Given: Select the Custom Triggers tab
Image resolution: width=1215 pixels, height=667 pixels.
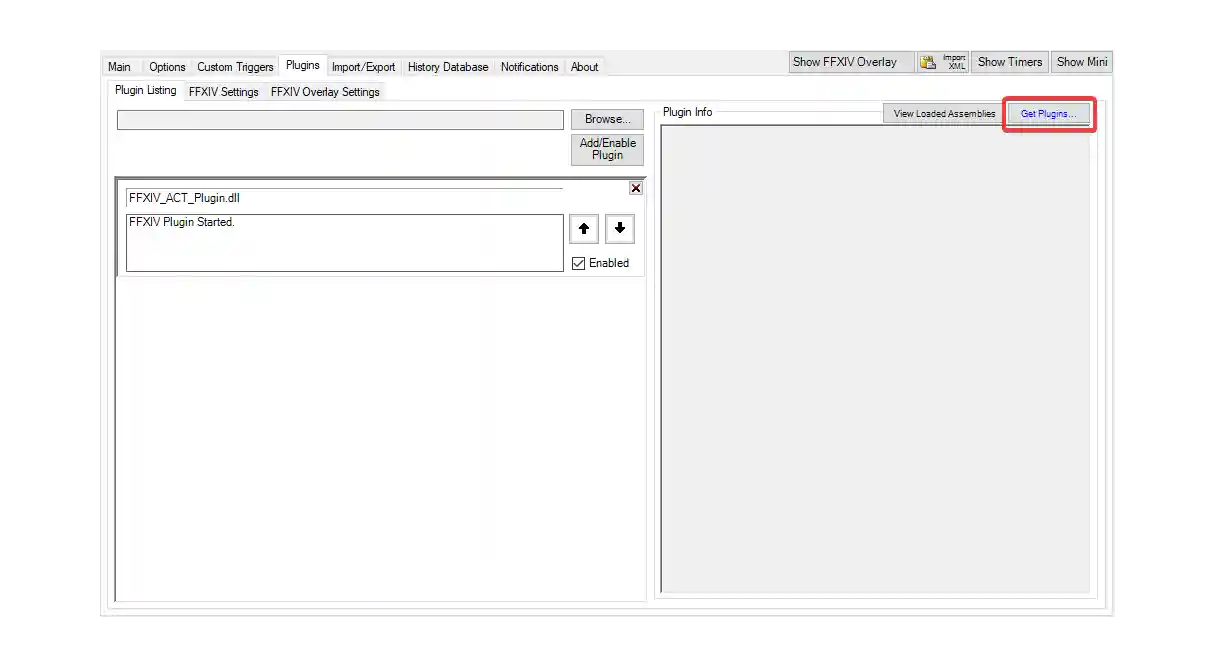Looking at the screenshot, I should 235,66.
